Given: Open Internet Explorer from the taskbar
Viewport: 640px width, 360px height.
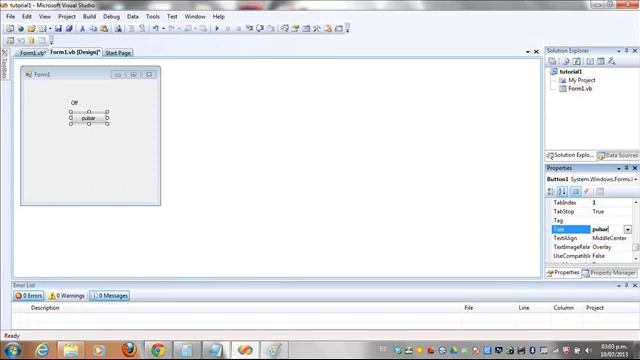Looking at the screenshot, I should [x=42, y=350].
